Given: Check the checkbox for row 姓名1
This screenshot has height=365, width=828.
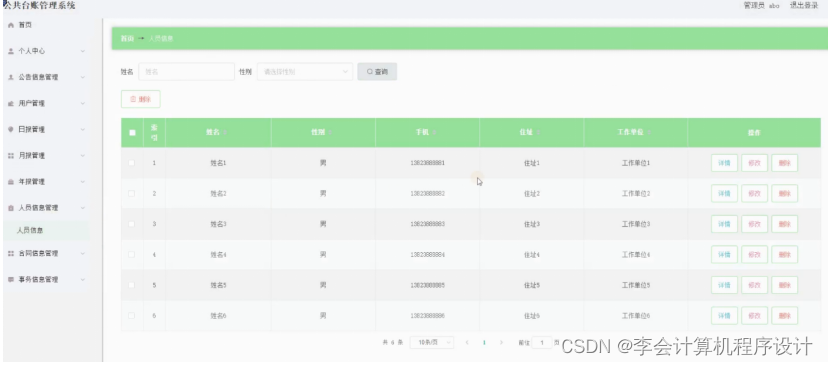Looking at the screenshot, I should (131, 163).
